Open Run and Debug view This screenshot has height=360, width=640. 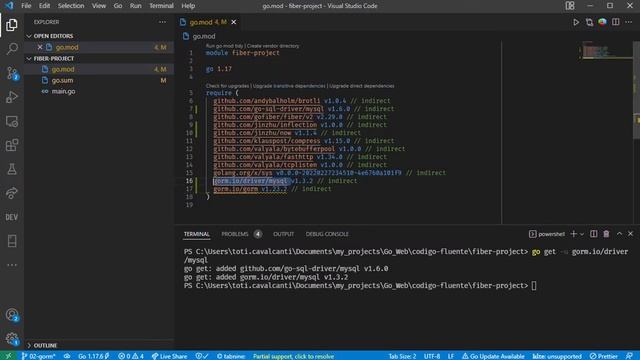(x=12, y=97)
